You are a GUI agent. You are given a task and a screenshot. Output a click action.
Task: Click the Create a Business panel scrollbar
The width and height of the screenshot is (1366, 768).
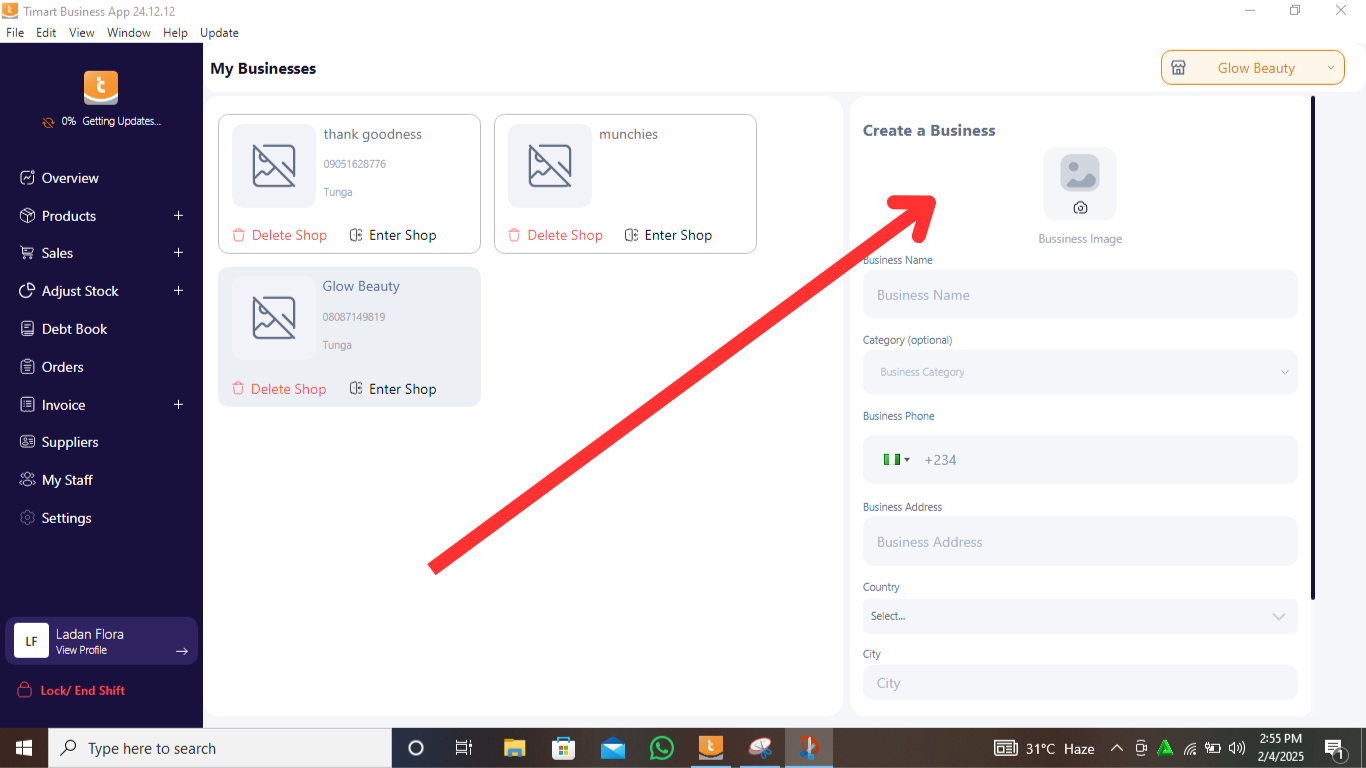pos(1313,348)
